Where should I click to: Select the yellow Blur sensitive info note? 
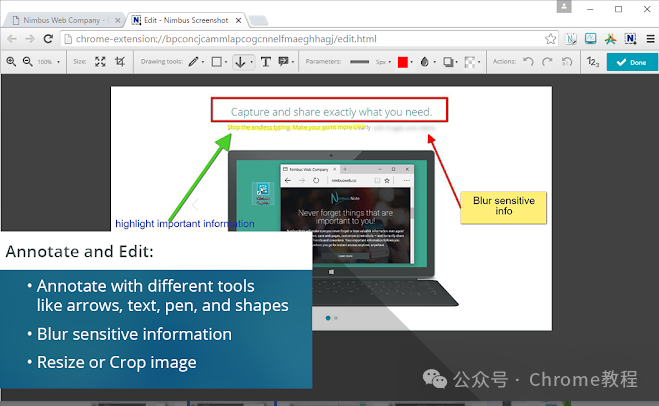[503, 208]
